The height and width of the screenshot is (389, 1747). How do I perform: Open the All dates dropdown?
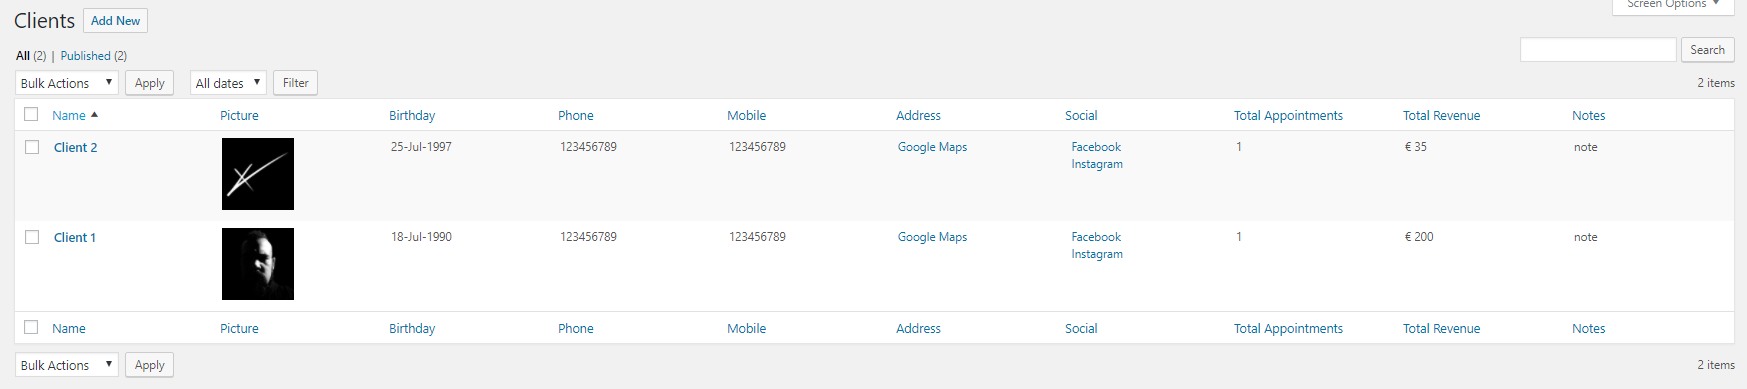[x=228, y=83]
